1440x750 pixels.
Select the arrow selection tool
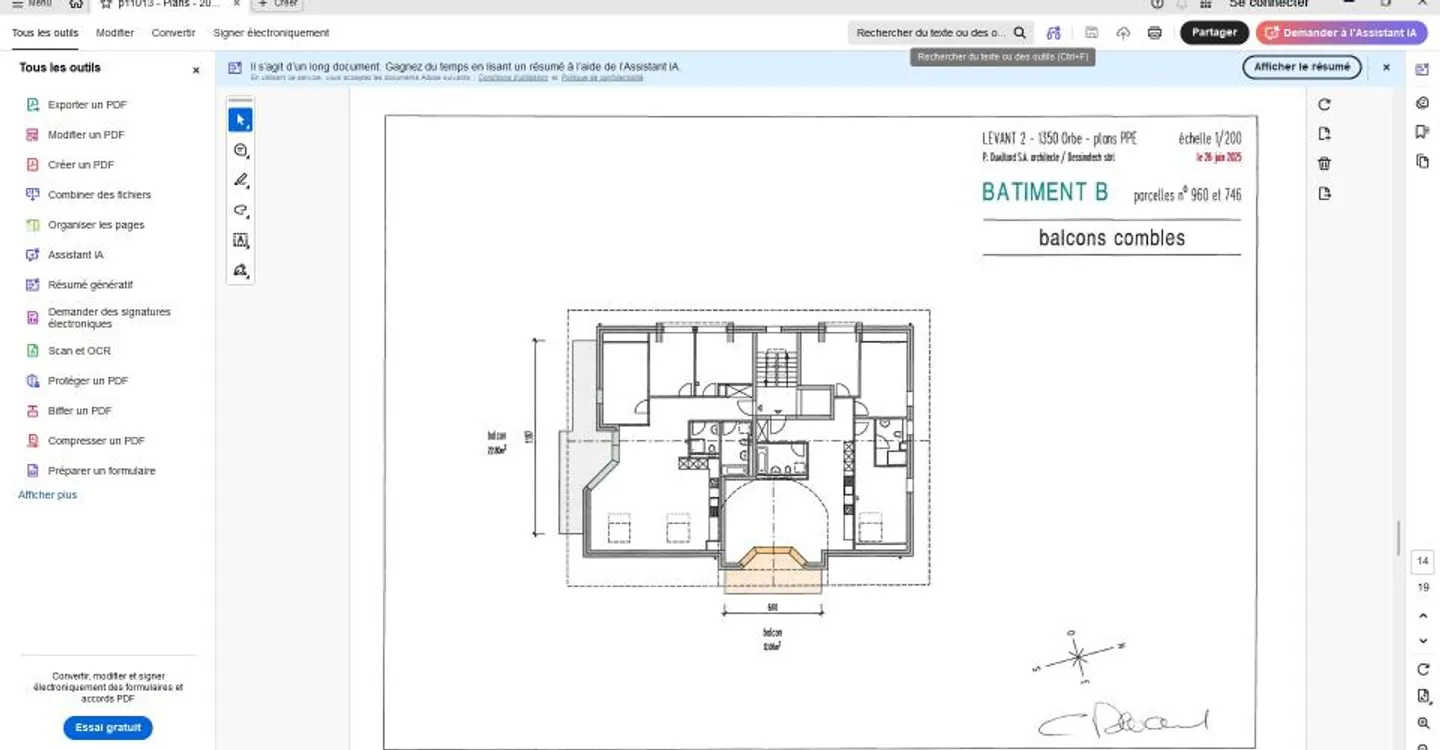pyautogui.click(x=240, y=120)
